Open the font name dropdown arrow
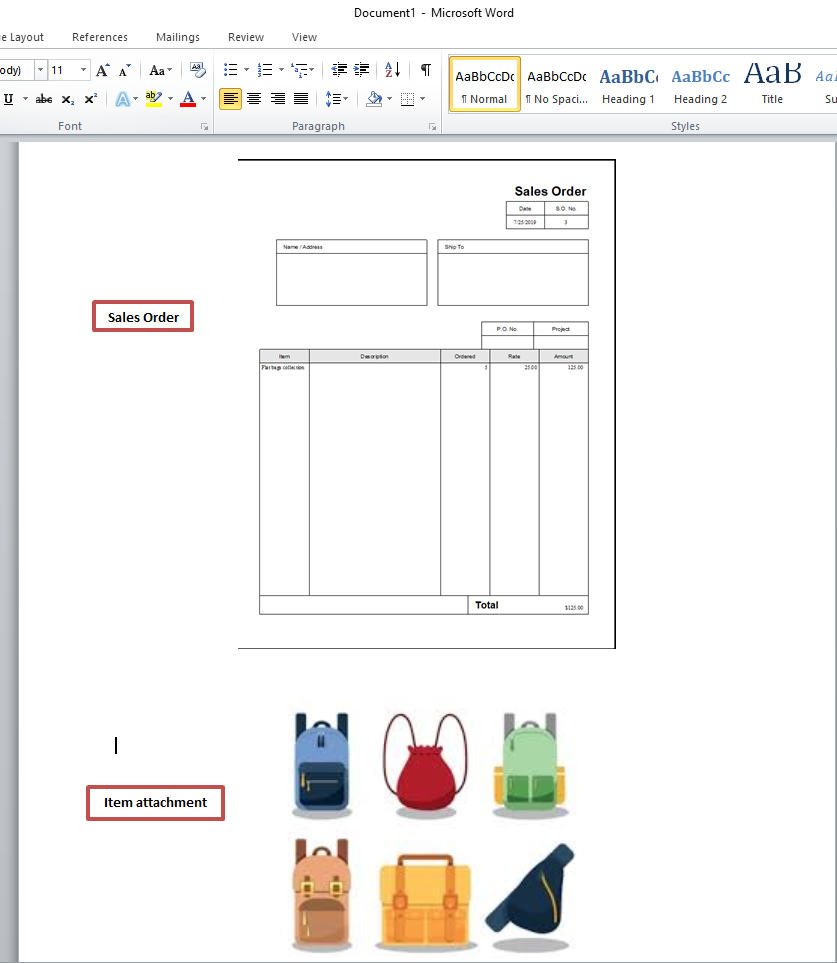This screenshot has width=837, height=963. tap(41, 70)
